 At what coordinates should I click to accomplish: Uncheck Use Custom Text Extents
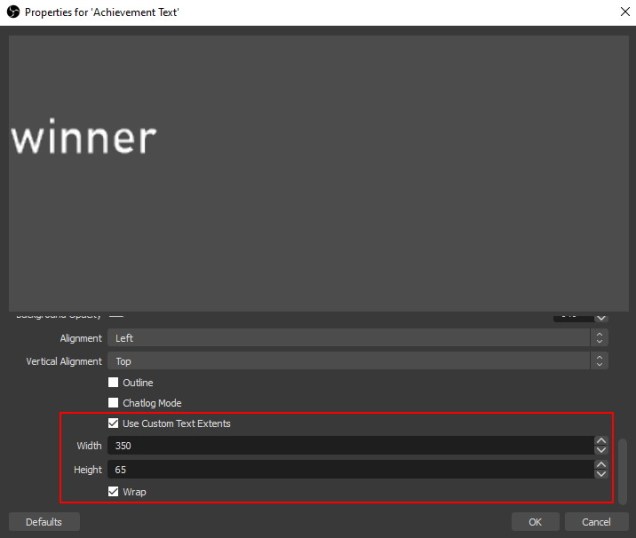(113, 424)
